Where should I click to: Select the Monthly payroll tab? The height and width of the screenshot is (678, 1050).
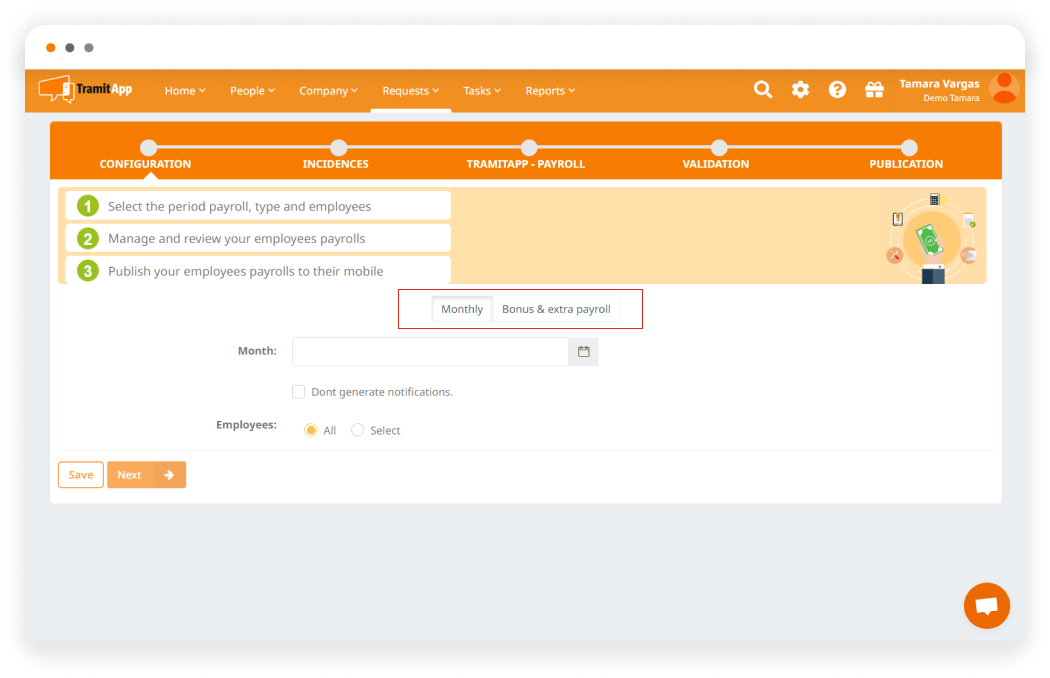tap(462, 309)
